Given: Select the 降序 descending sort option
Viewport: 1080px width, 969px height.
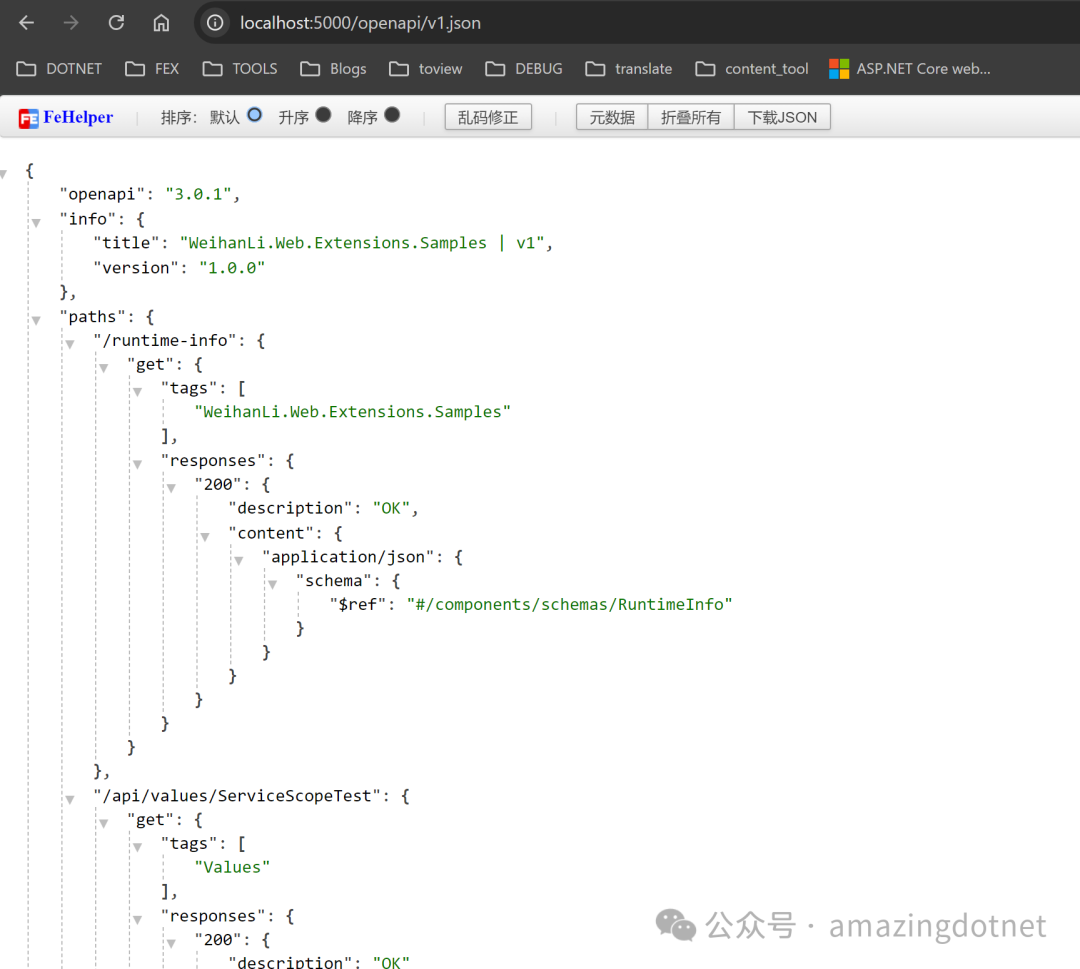Looking at the screenshot, I should [392, 116].
